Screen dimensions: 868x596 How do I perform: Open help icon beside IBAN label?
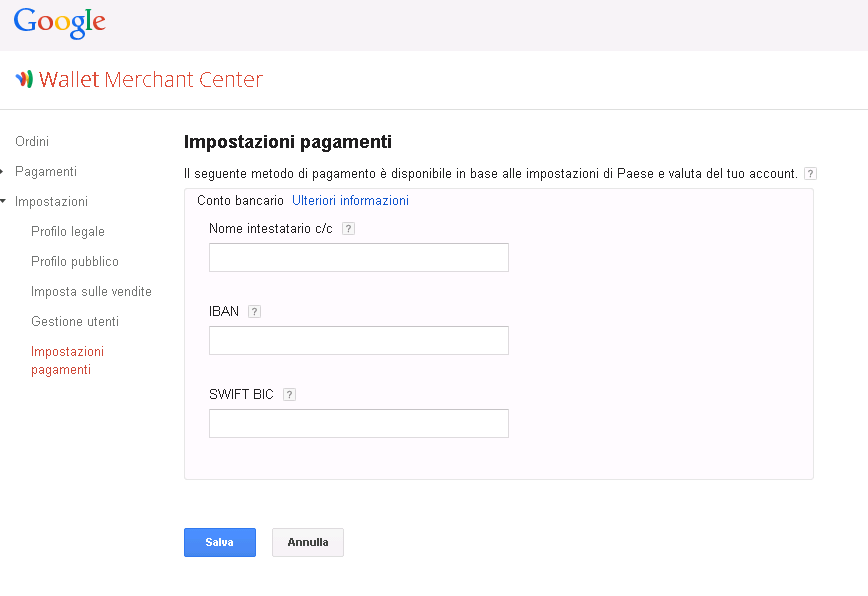tap(254, 312)
